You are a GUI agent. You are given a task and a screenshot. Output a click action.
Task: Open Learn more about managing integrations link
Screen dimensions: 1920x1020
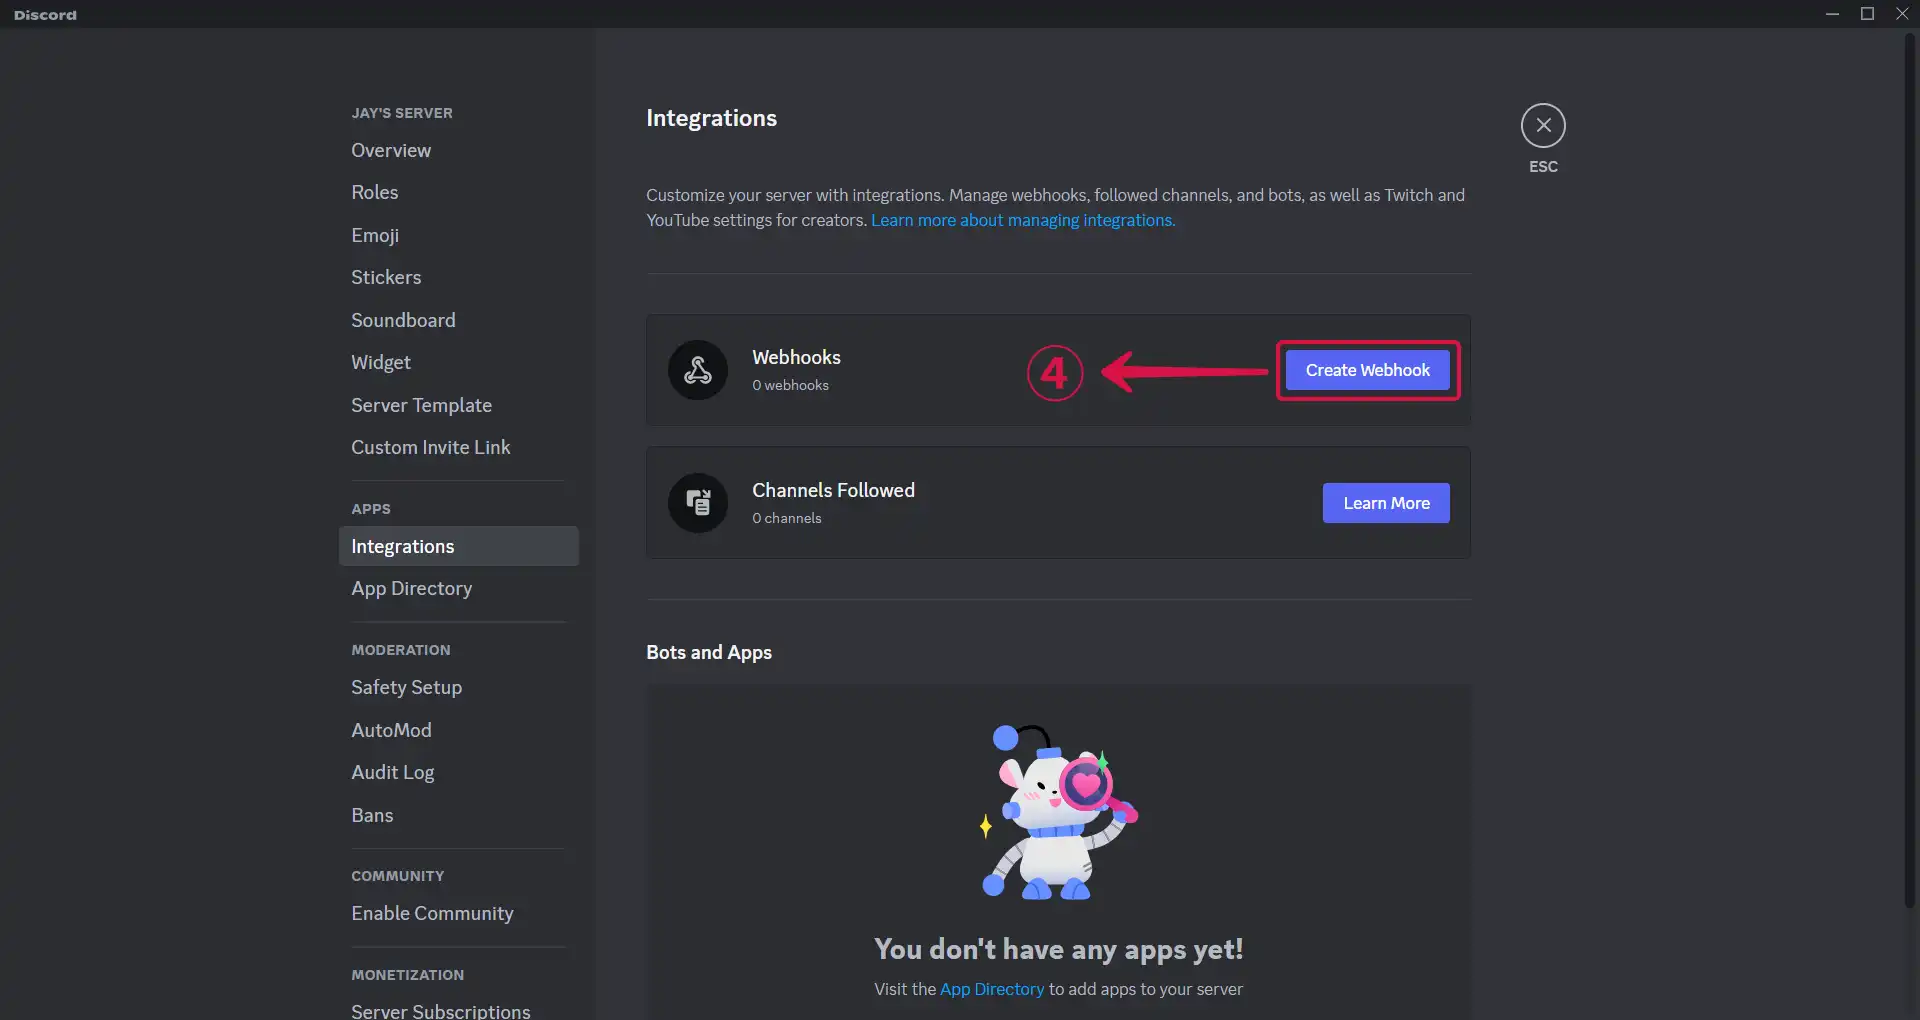point(1023,220)
